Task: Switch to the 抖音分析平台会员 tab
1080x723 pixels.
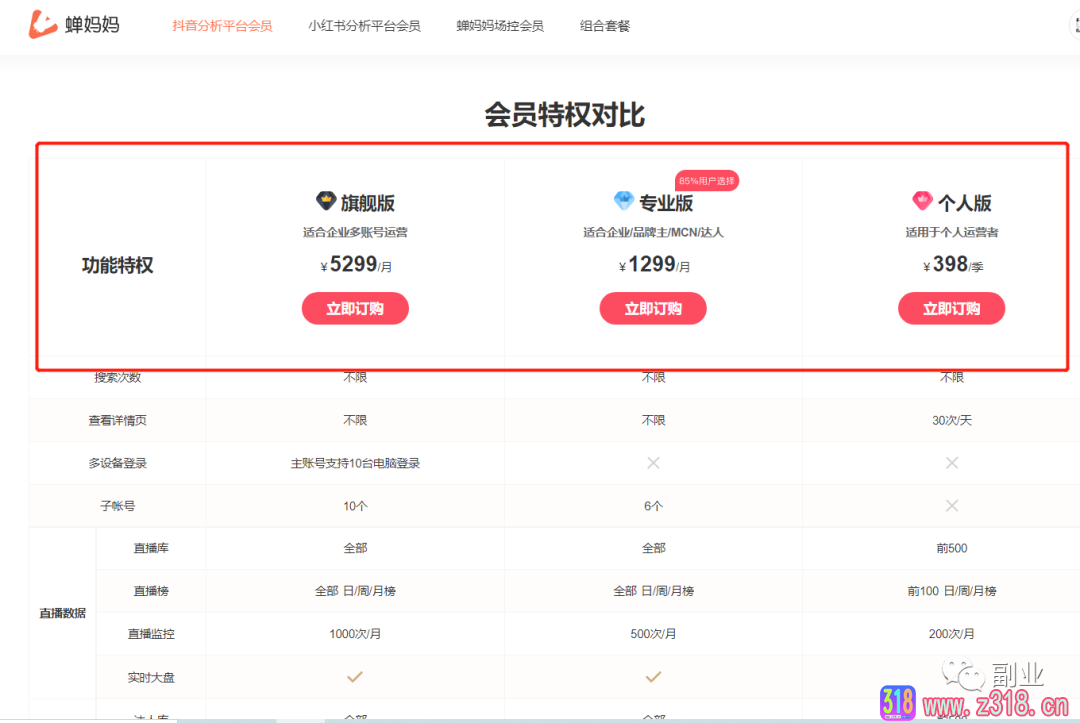Action: pyautogui.click(x=222, y=26)
